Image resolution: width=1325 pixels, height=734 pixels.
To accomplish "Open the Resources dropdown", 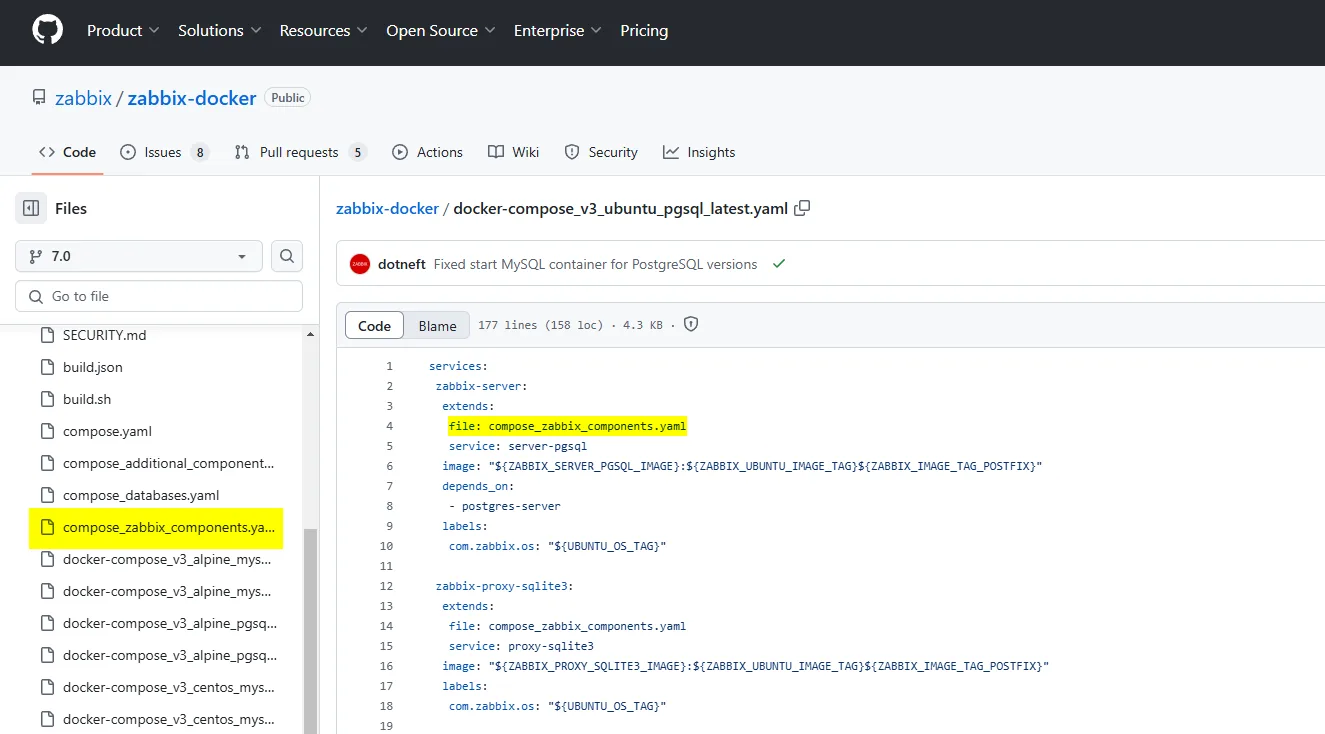I will [324, 31].
